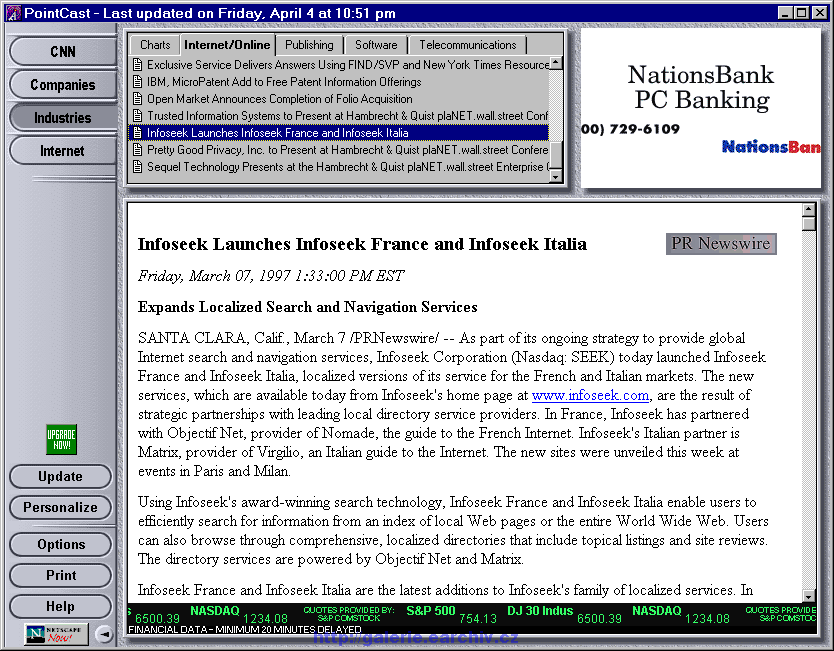Click document icon beside Pretty Good Privacy headline
Screen dimensions: 834x651
point(137,150)
